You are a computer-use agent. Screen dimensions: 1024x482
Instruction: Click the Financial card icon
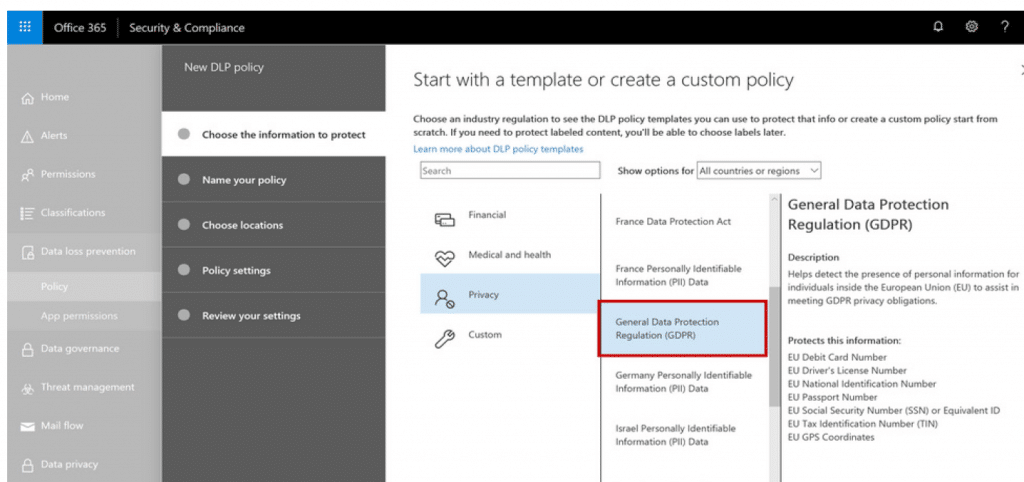point(445,219)
